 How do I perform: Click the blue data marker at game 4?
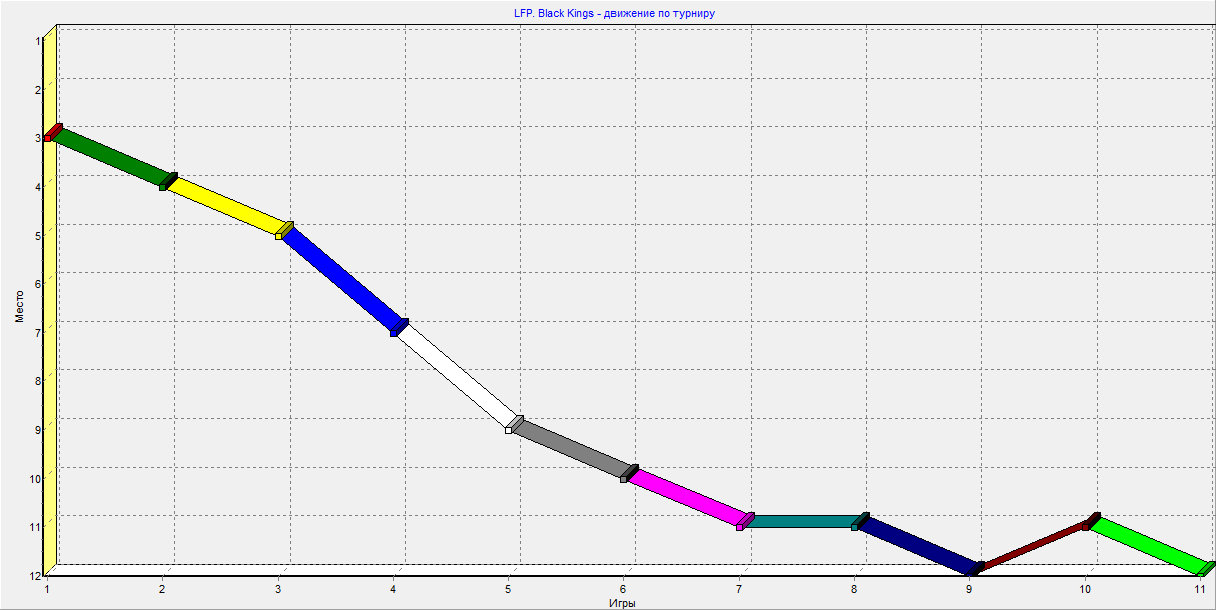click(398, 328)
